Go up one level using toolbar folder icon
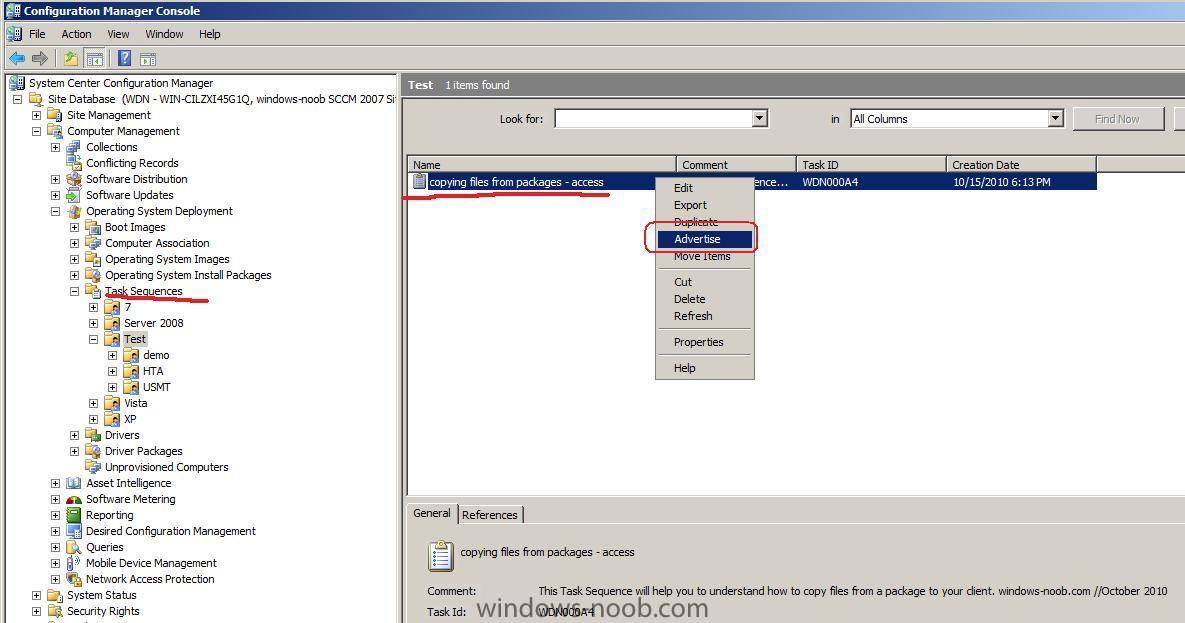 tap(70, 58)
